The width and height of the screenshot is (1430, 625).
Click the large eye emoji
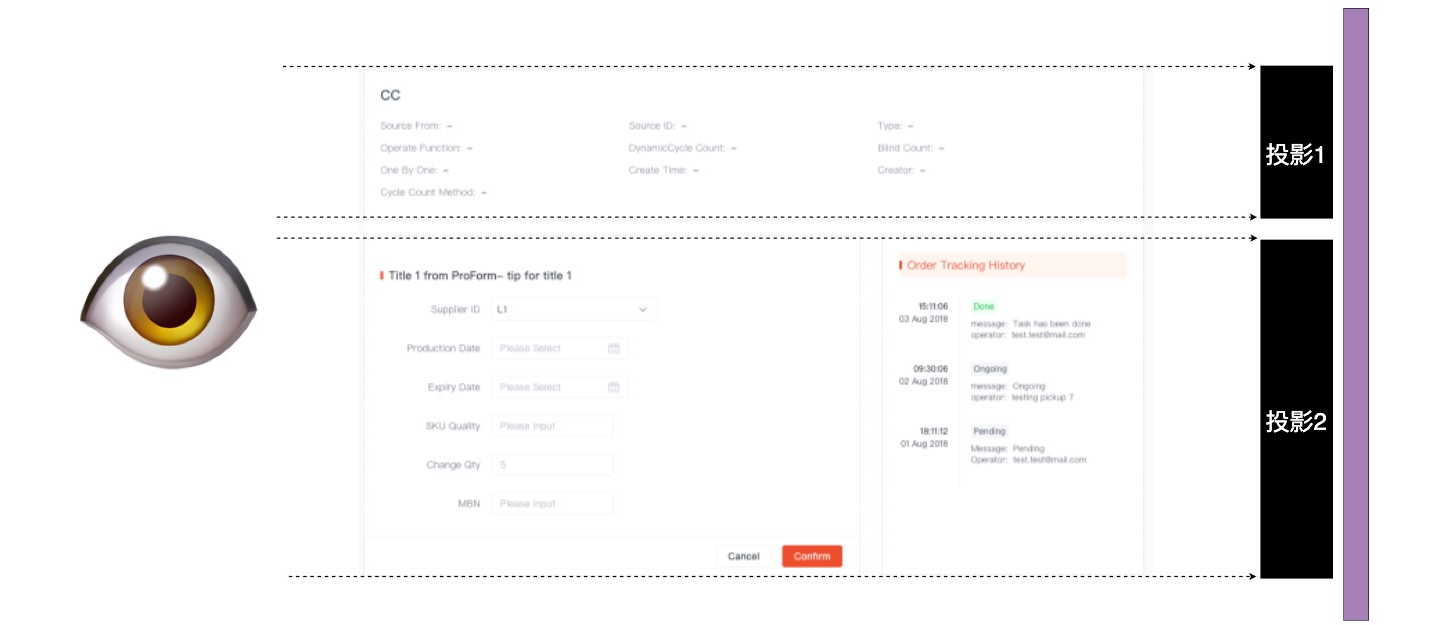(168, 301)
